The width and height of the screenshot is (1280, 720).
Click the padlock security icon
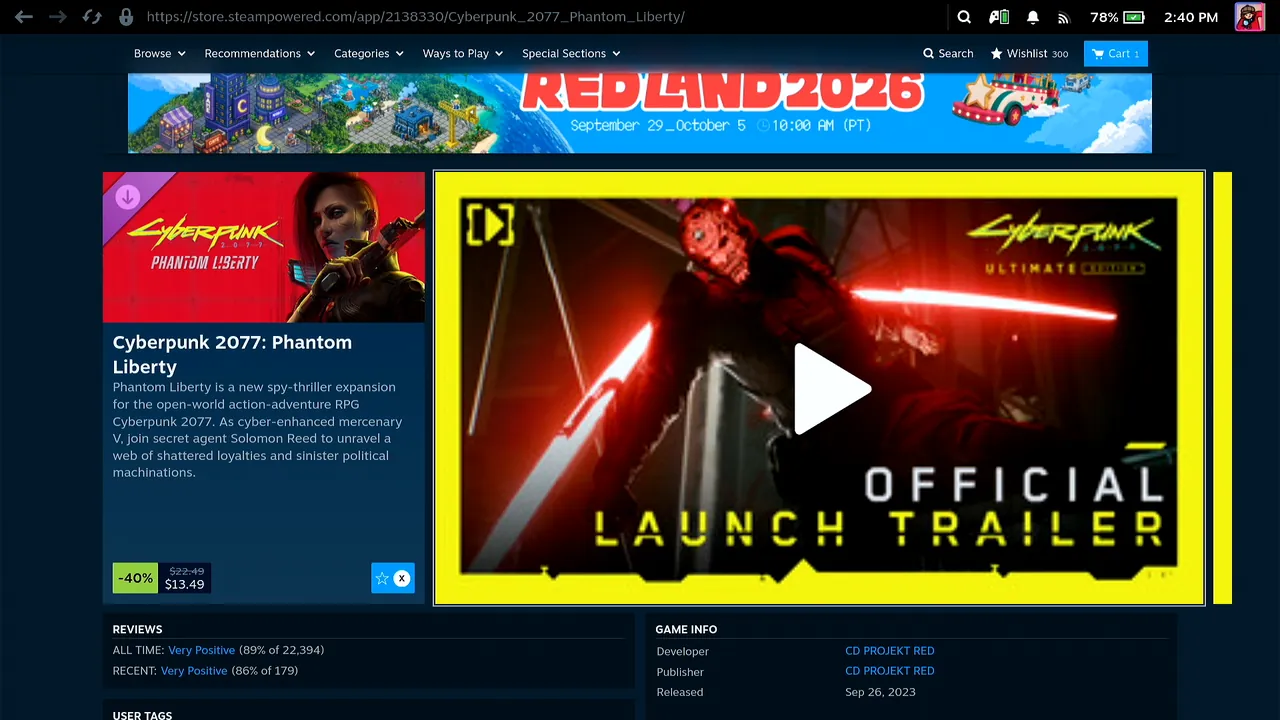(x=126, y=17)
